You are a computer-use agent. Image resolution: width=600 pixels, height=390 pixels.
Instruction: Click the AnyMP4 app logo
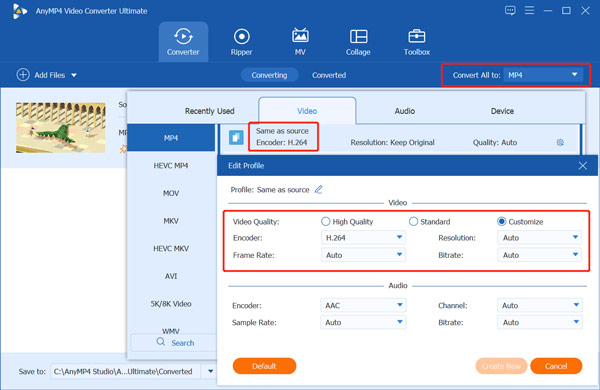point(20,11)
